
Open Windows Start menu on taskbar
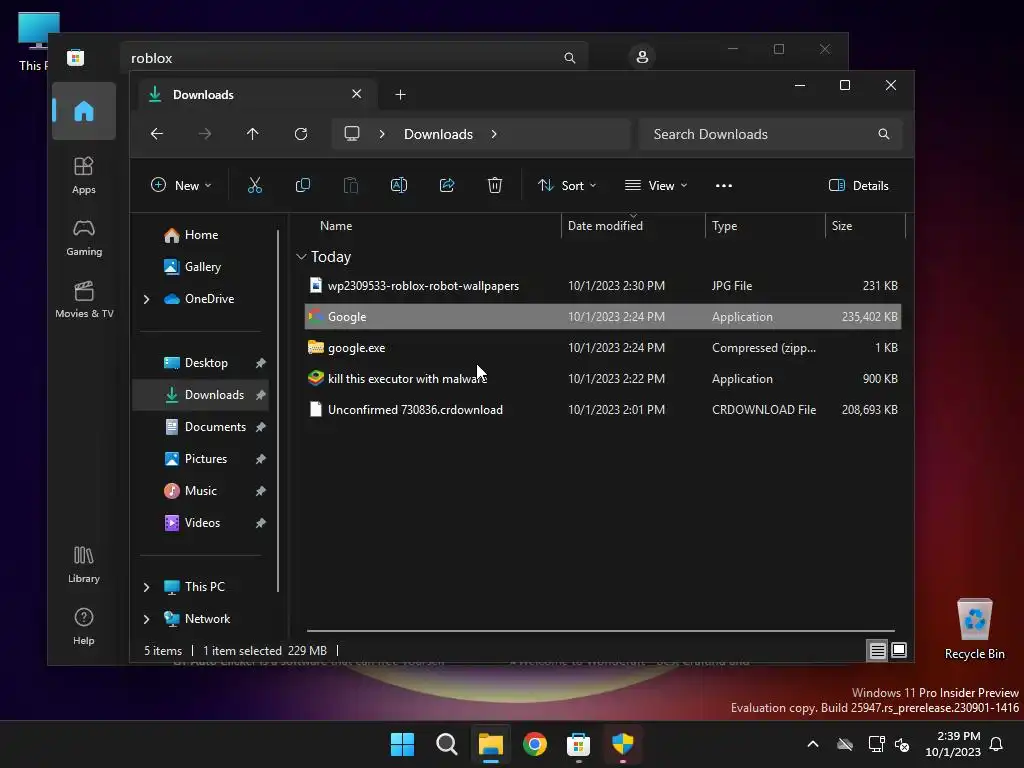pyautogui.click(x=402, y=744)
